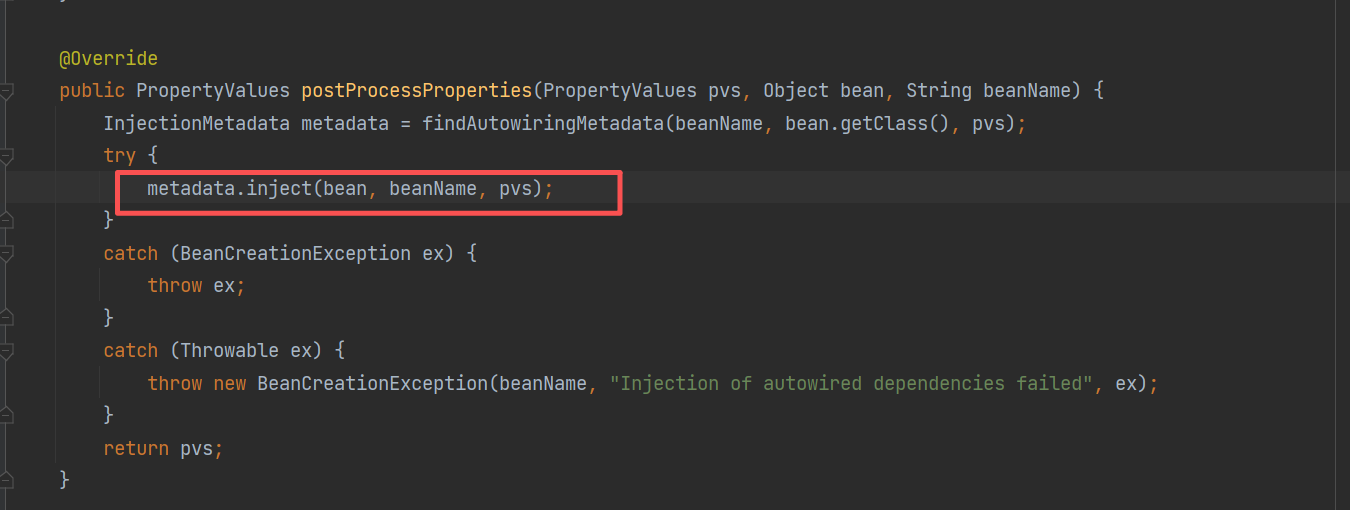Image resolution: width=1350 pixels, height=510 pixels.
Task: Click the try keyword
Action: tap(119, 156)
